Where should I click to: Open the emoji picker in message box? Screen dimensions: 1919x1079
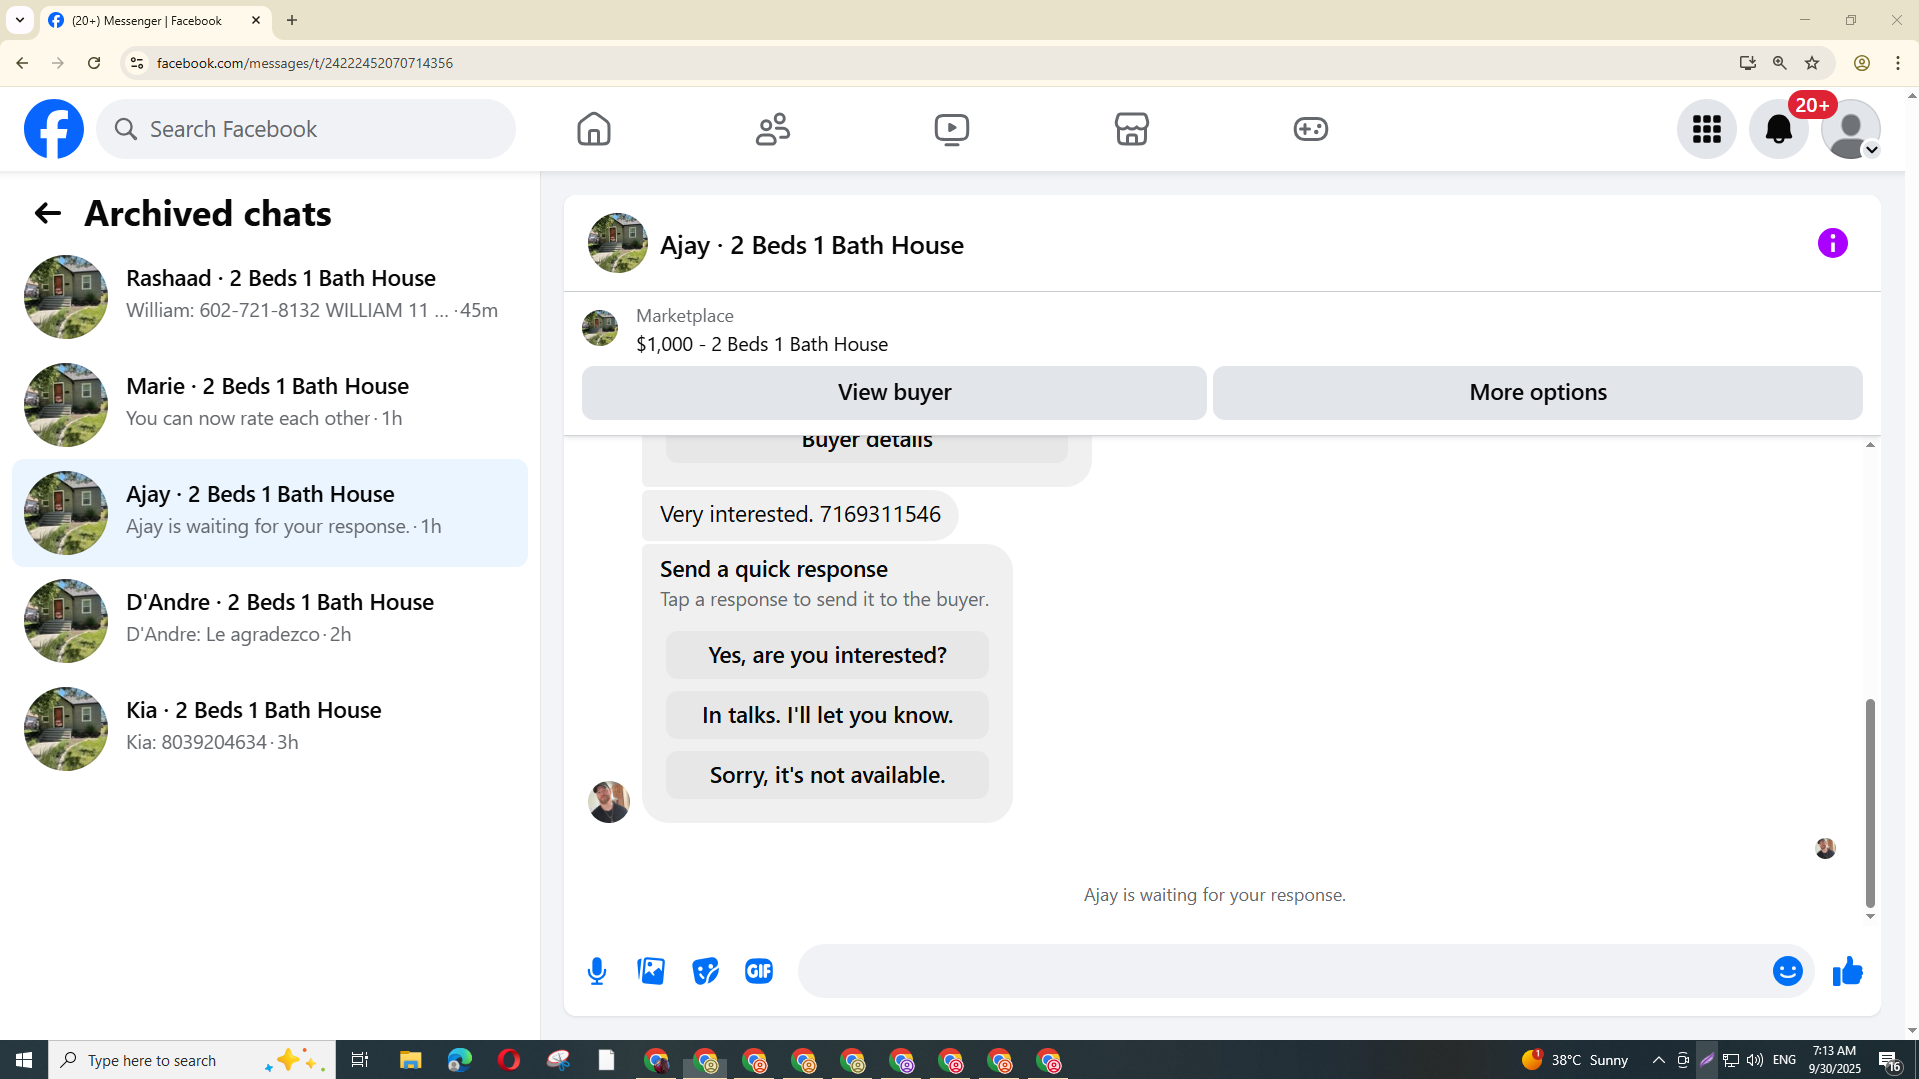1787,971
